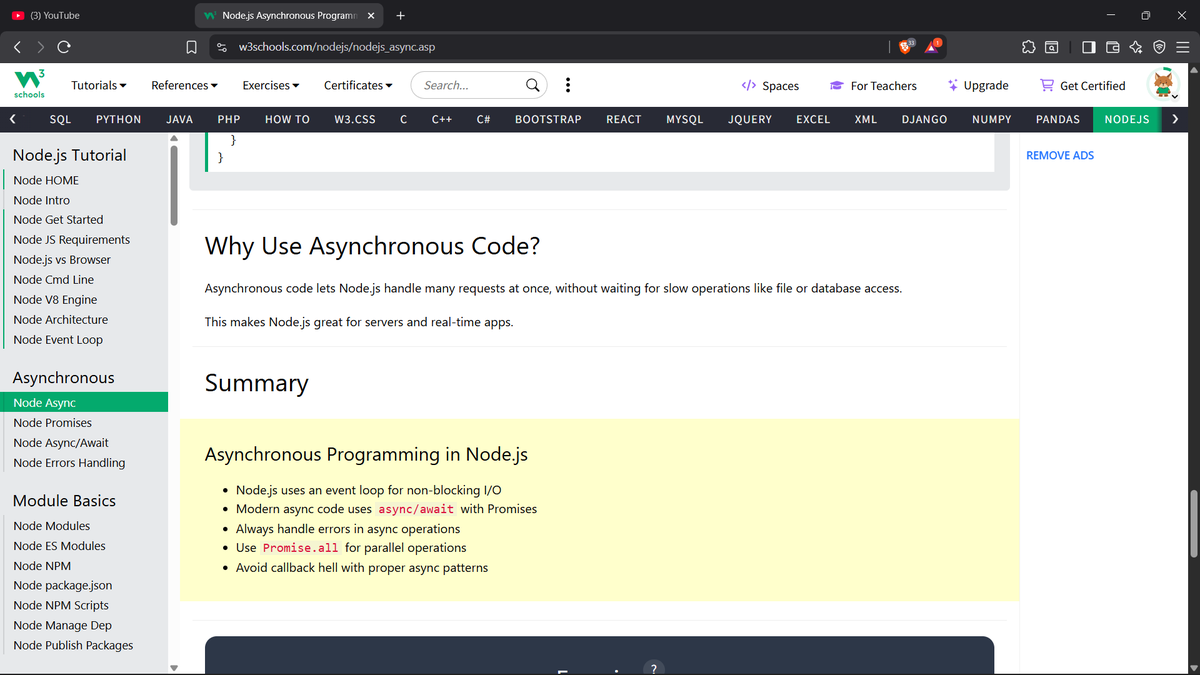Click the up arrow on sidebar scrollbar

coord(174,139)
